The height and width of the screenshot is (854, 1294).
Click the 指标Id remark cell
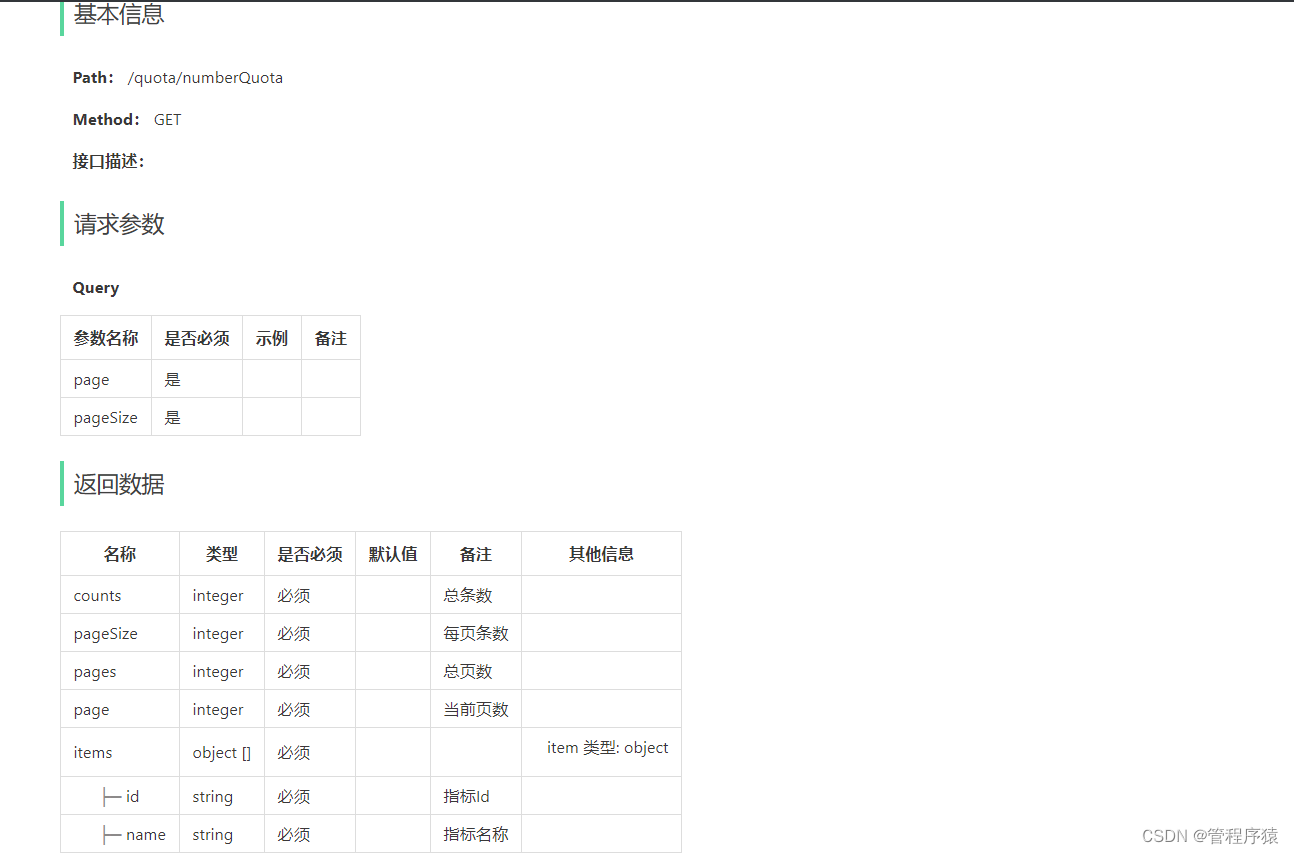[x=476, y=797]
